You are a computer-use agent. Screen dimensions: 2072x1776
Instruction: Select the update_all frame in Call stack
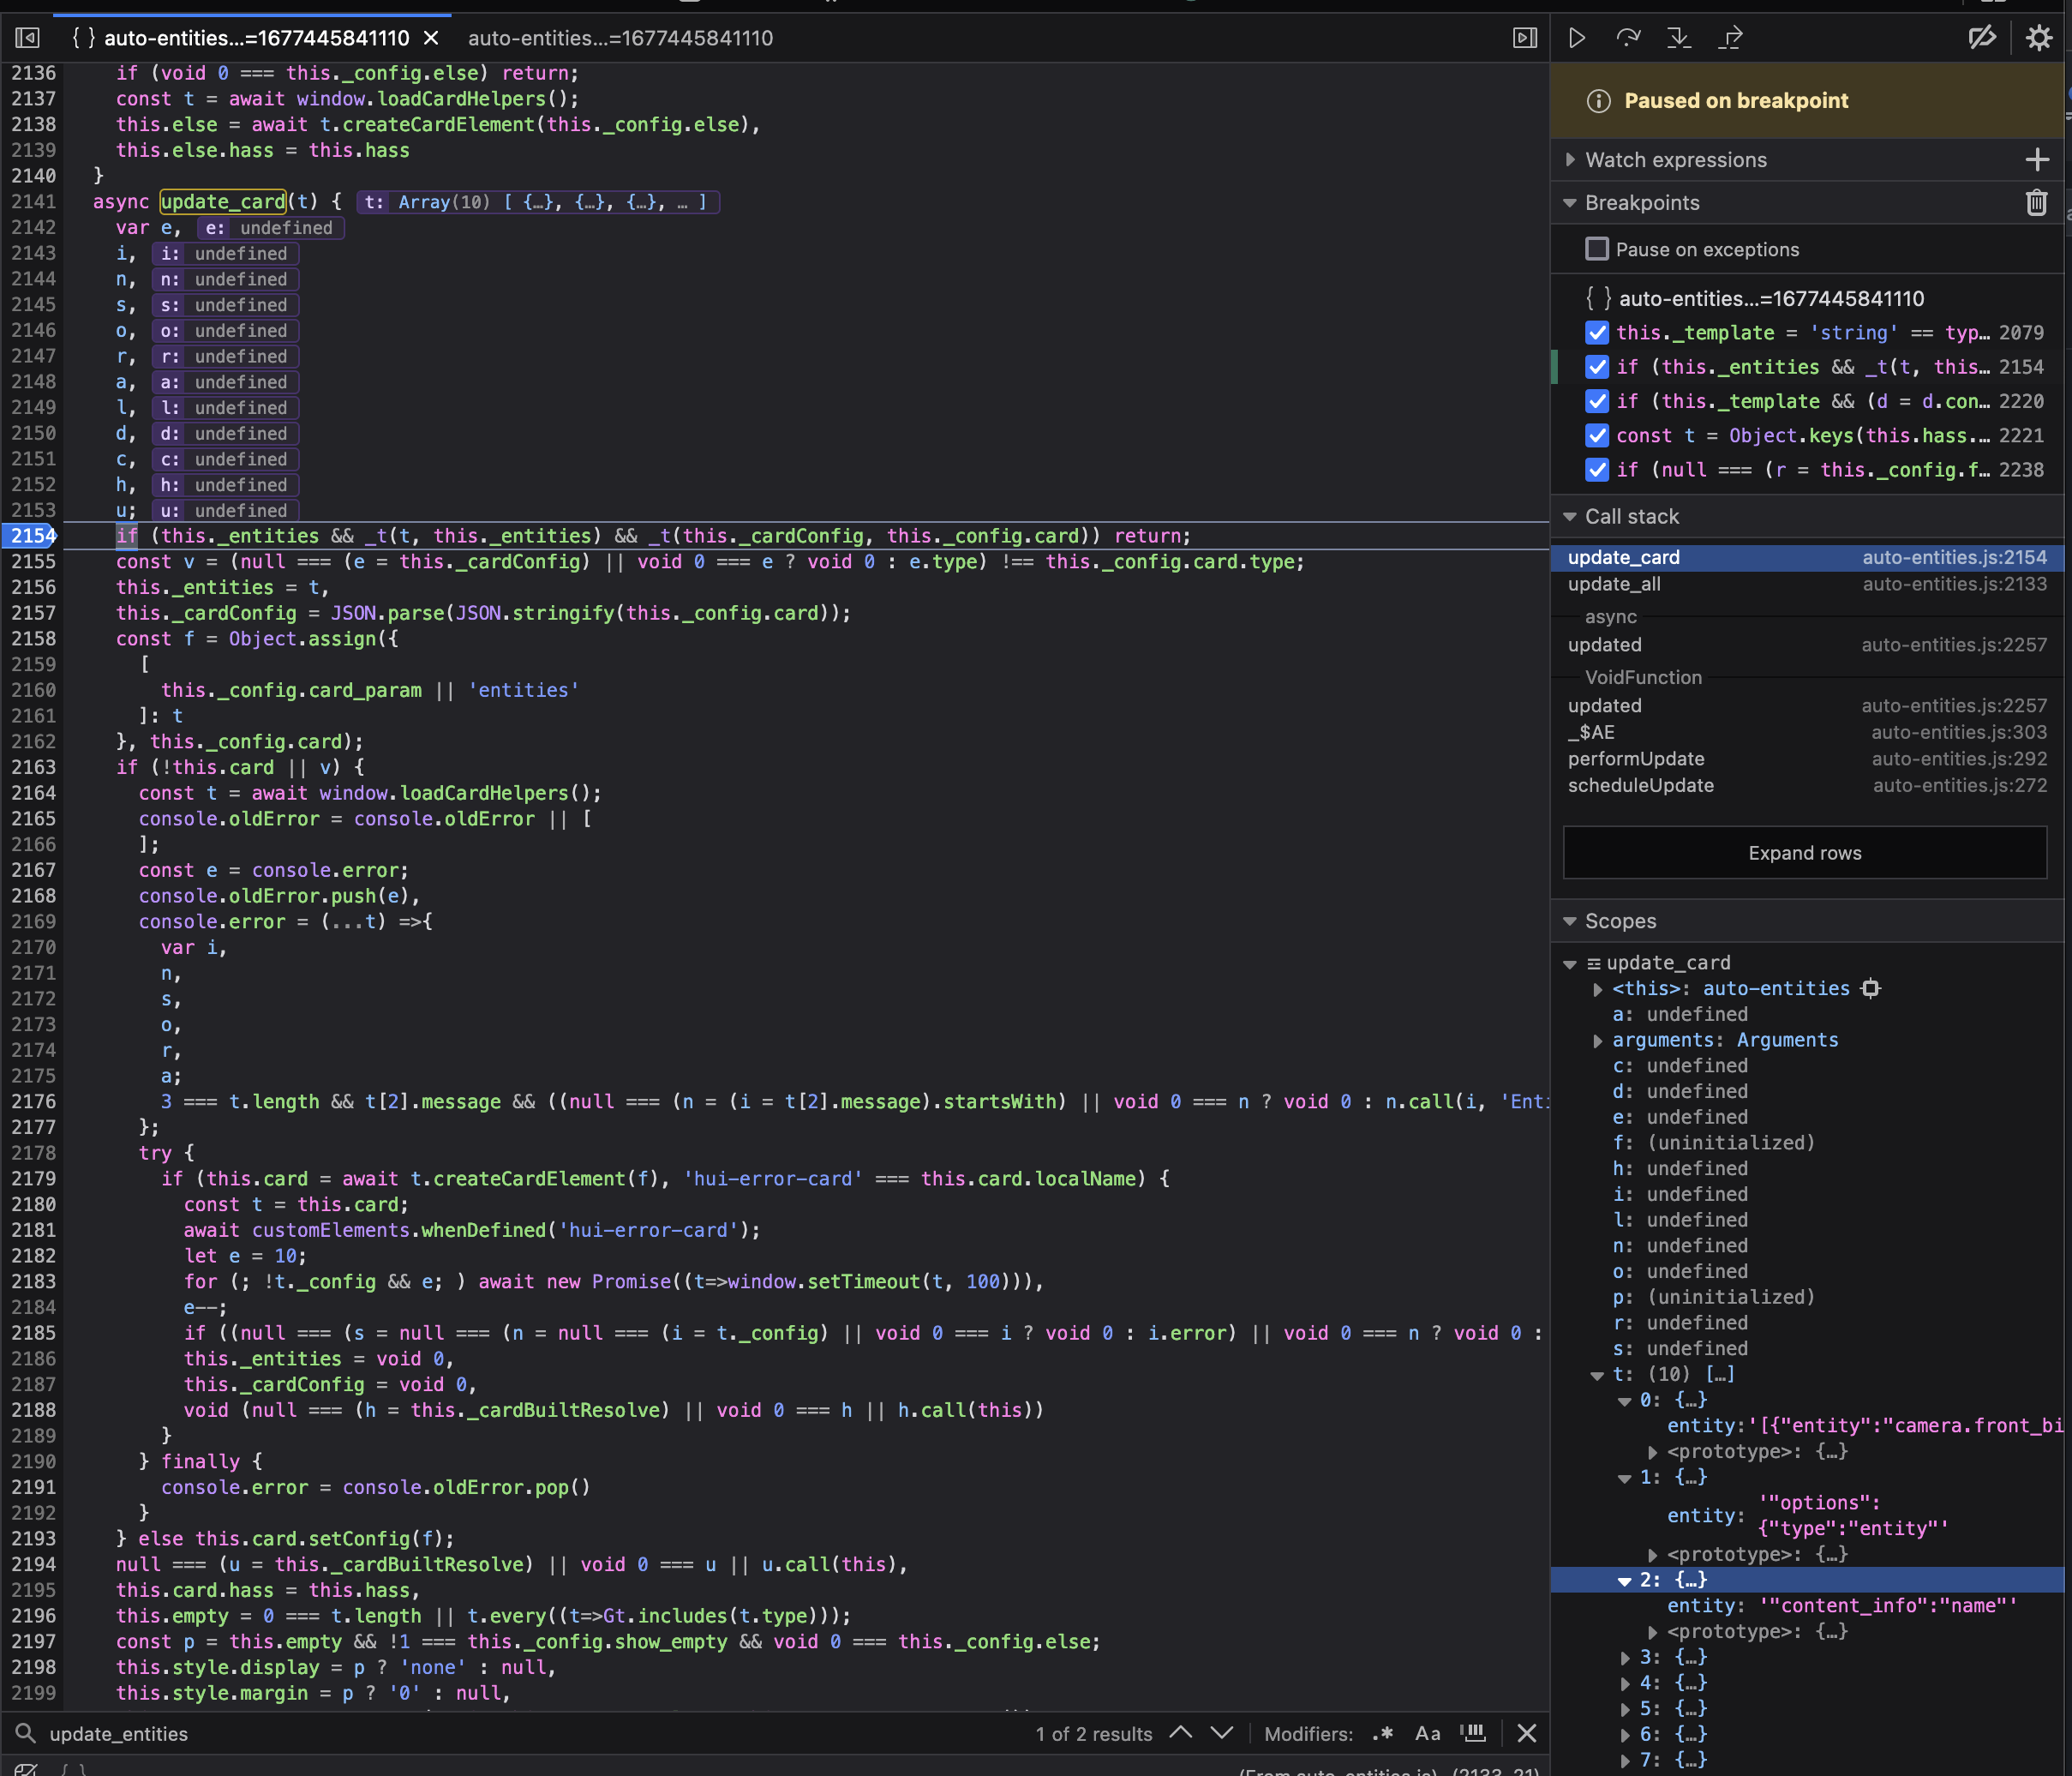[1614, 584]
